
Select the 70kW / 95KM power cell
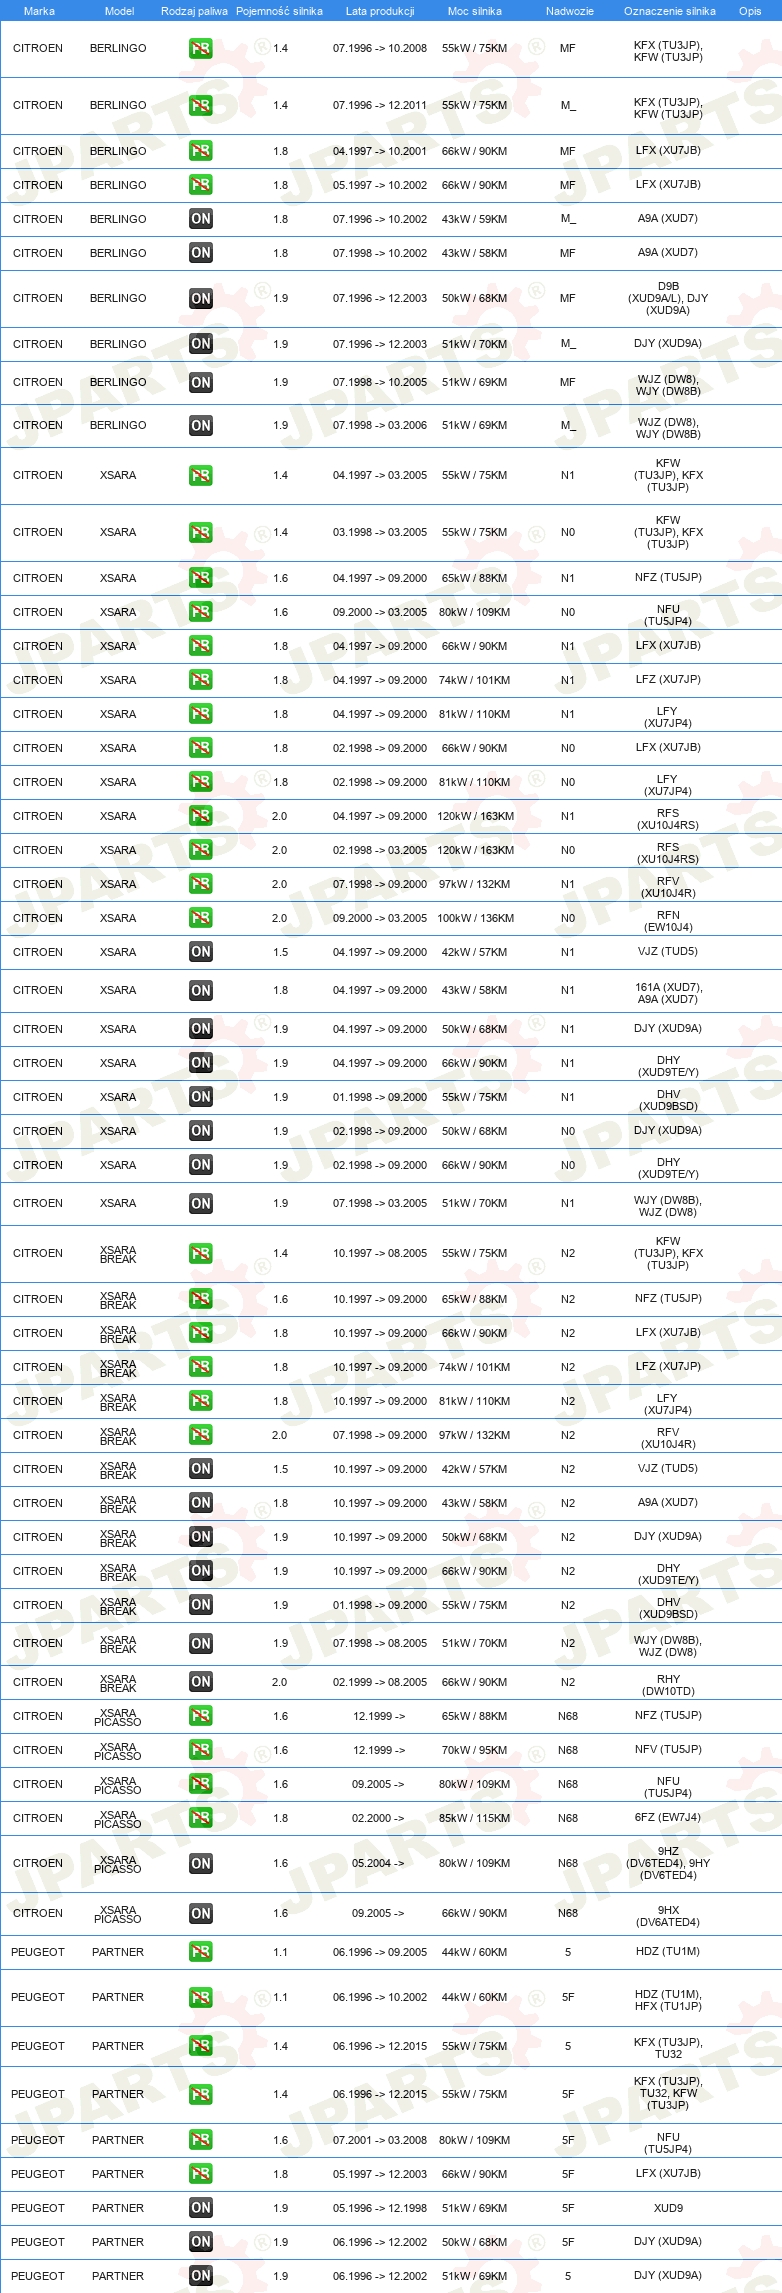[475, 1750]
